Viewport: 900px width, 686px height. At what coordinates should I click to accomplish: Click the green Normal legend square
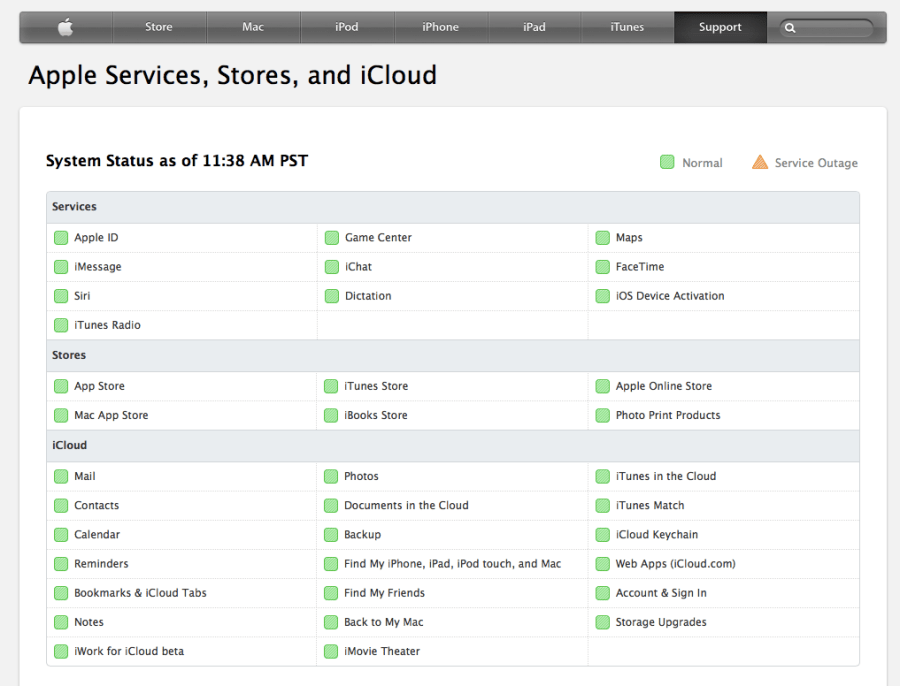click(x=667, y=163)
